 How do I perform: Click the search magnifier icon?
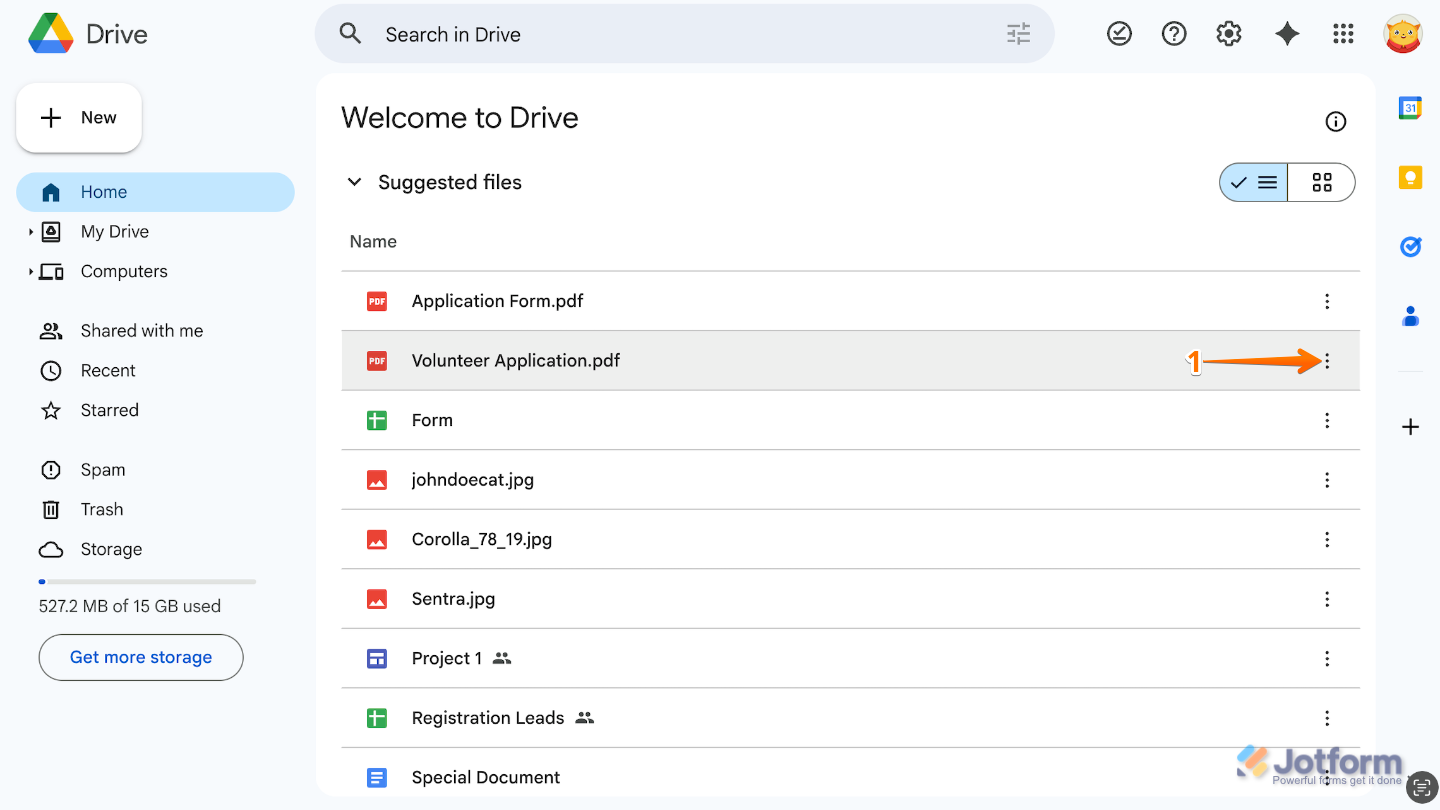pyautogui.click(x=350, y=33)
